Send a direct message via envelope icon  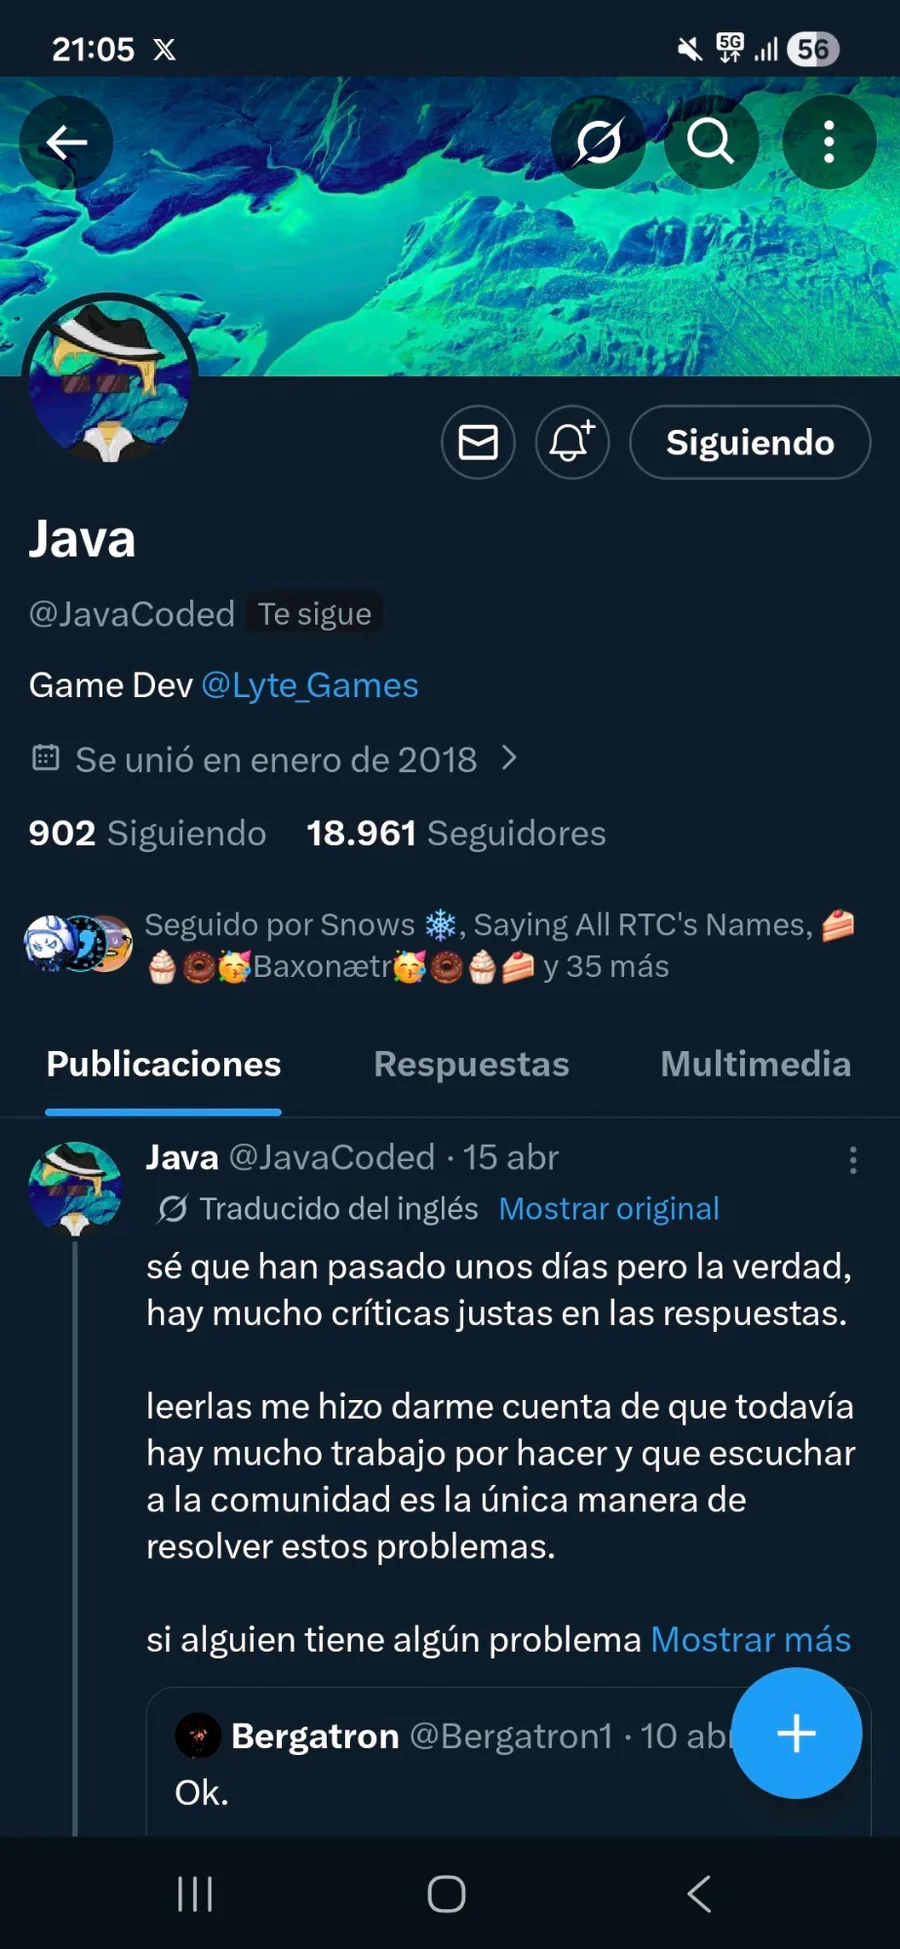[478, 442]
